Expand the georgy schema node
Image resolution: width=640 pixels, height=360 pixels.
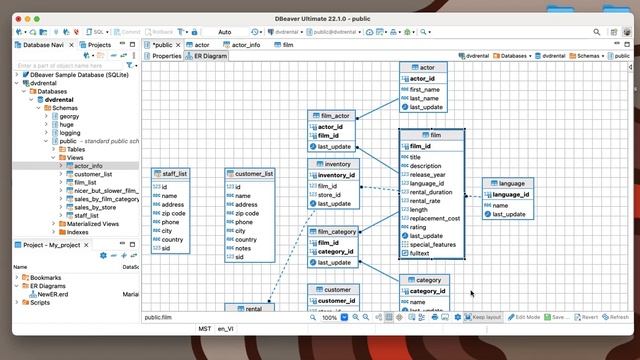pyautogui.click(x=46, y=116)
